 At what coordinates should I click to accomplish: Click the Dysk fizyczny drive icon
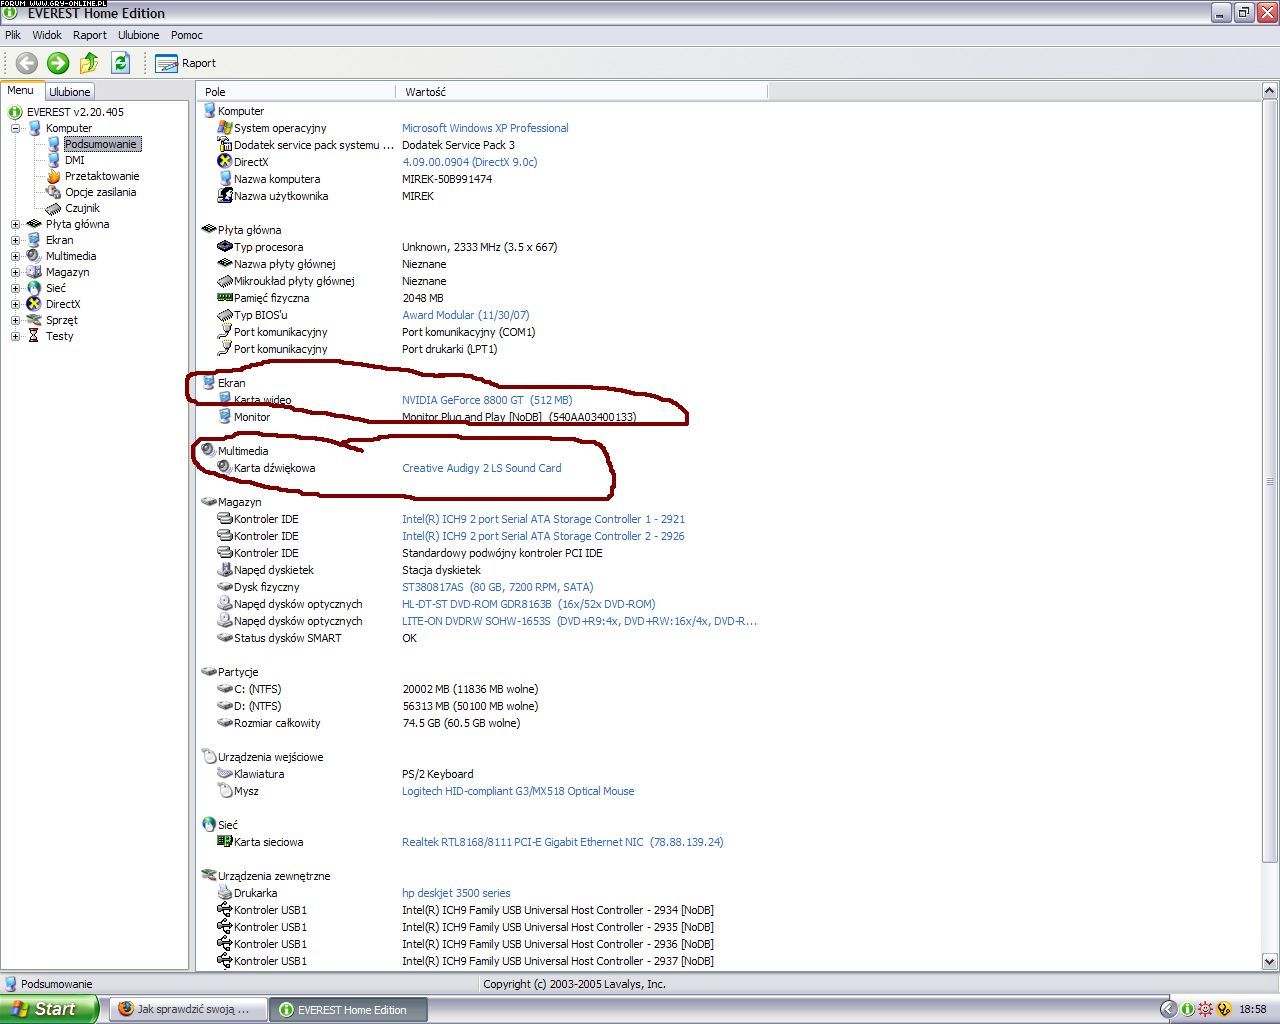coord(225,587)
